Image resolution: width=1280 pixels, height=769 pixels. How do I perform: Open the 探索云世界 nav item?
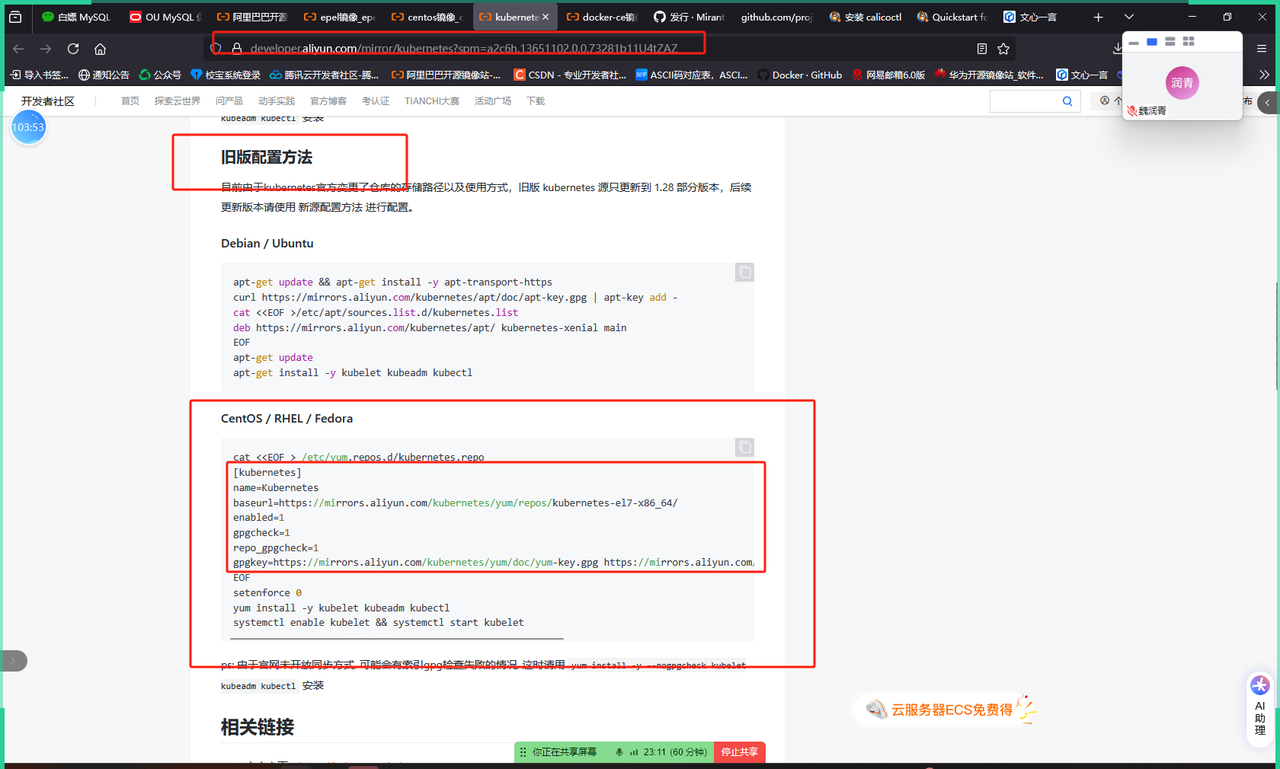click(177, 101)
